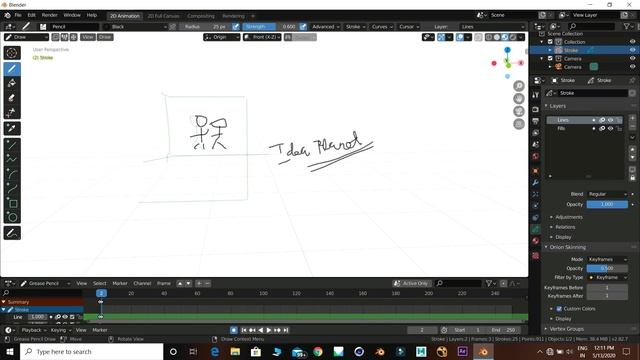Expand the Relations subpanel
The height and width of the screenshot is (360, 640).
tap(565, 227)
